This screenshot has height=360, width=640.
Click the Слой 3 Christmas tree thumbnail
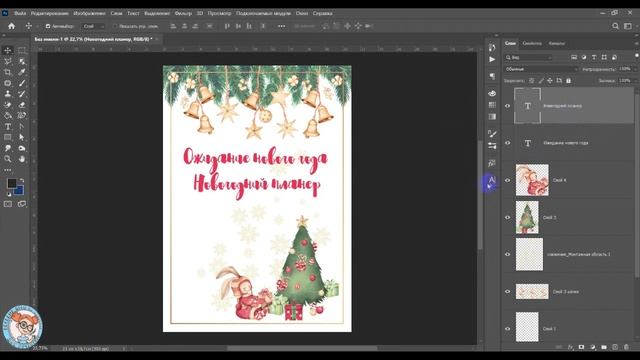527,218
